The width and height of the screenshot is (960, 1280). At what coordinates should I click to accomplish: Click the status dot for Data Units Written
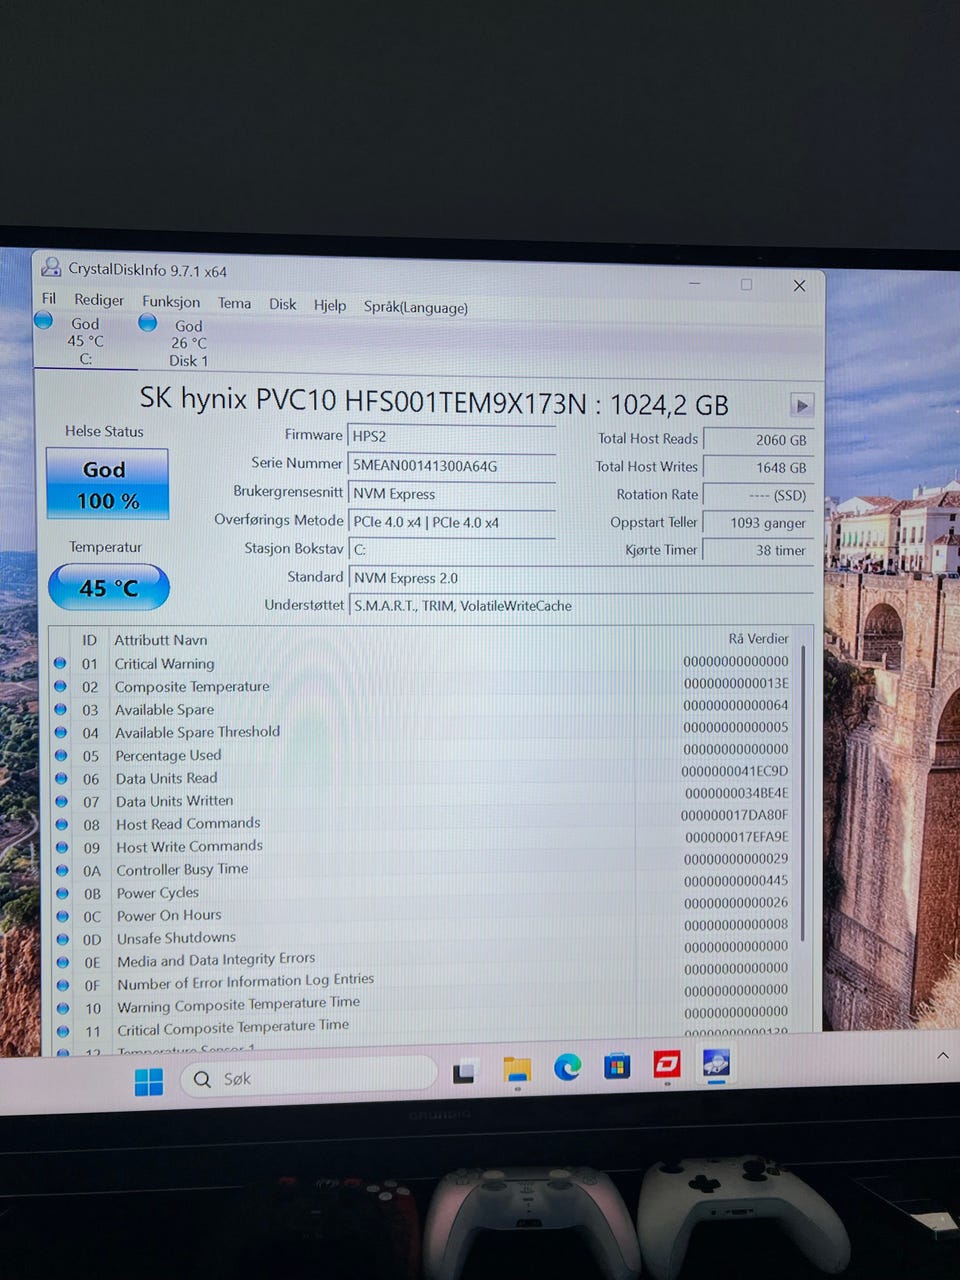point(61,801)
